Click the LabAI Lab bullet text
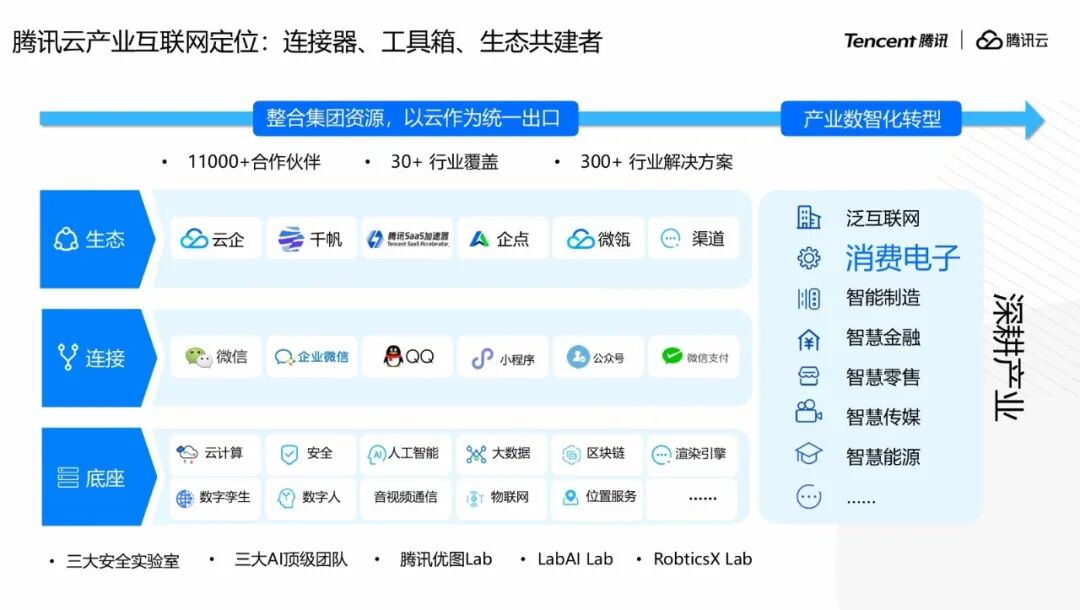The image size is (1080, 610). point(575,559)
